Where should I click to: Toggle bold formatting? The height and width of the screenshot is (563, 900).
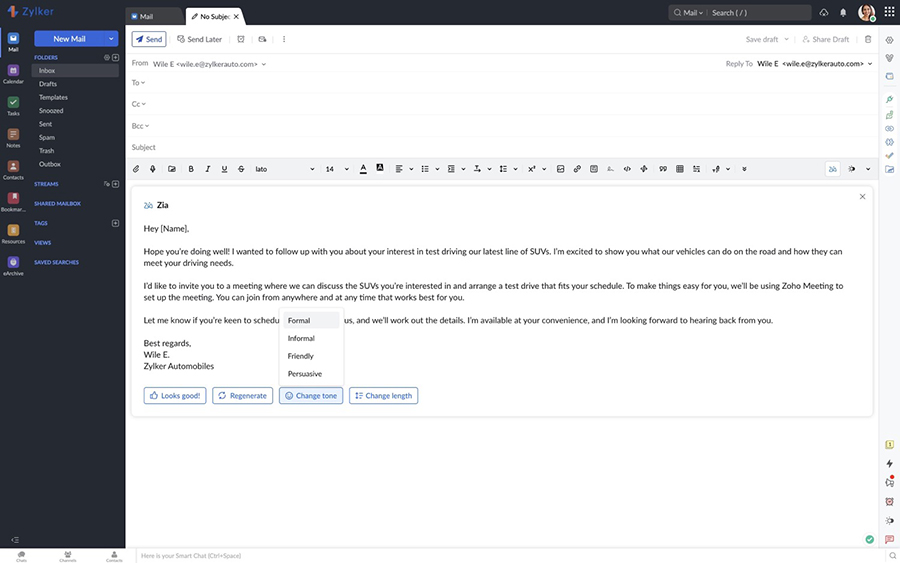click(191, 169)
